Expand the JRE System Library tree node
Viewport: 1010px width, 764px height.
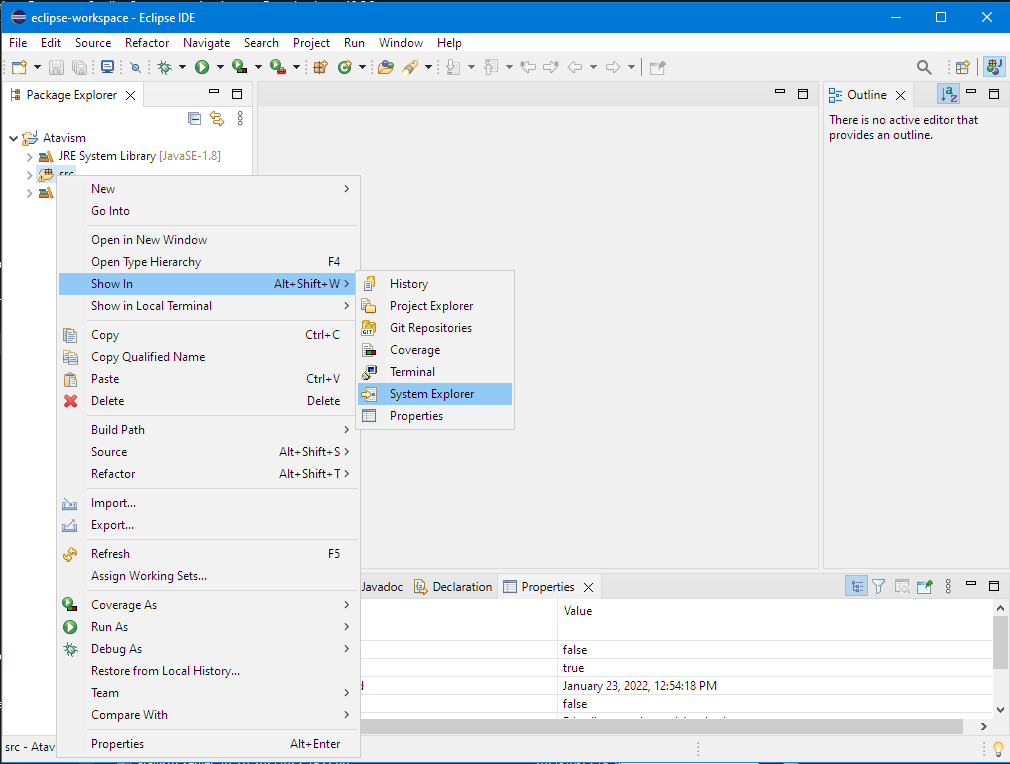[29, 156]
